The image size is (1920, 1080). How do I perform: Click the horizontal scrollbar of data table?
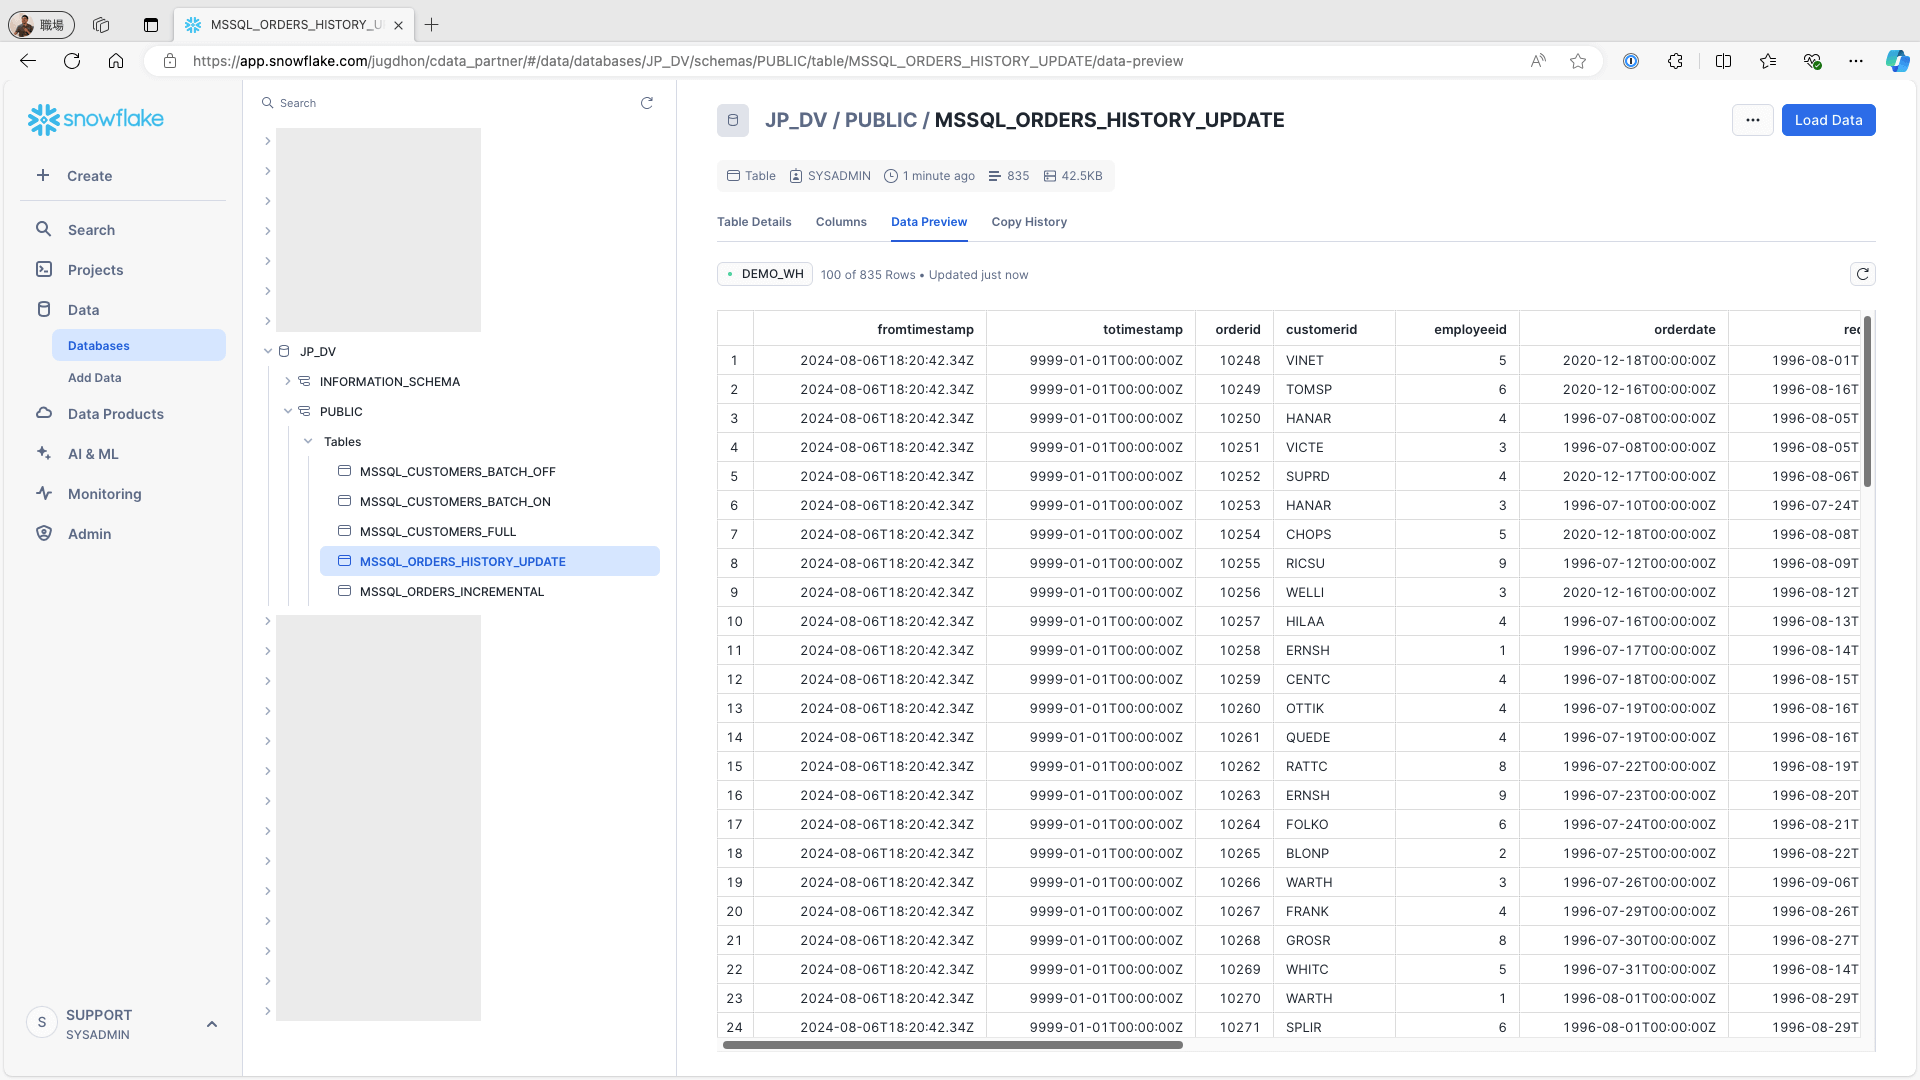click(952, 1045)
